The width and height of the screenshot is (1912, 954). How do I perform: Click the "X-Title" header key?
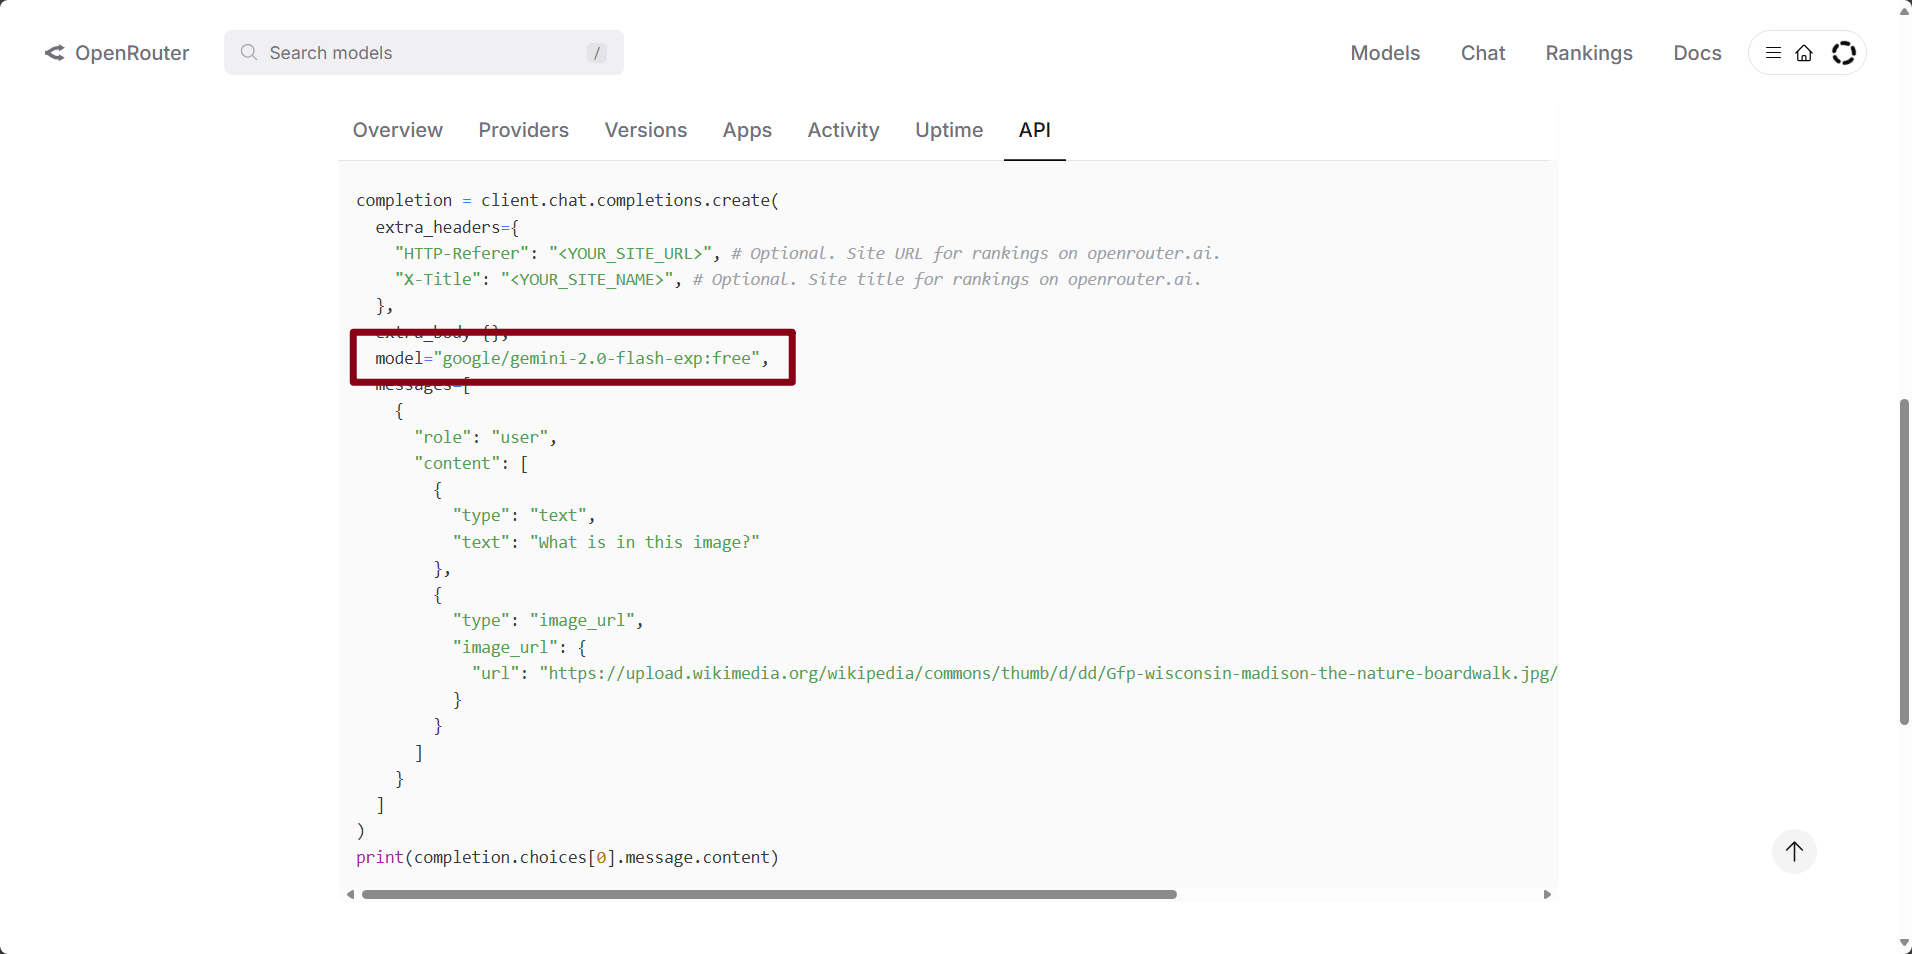point(438,279)
